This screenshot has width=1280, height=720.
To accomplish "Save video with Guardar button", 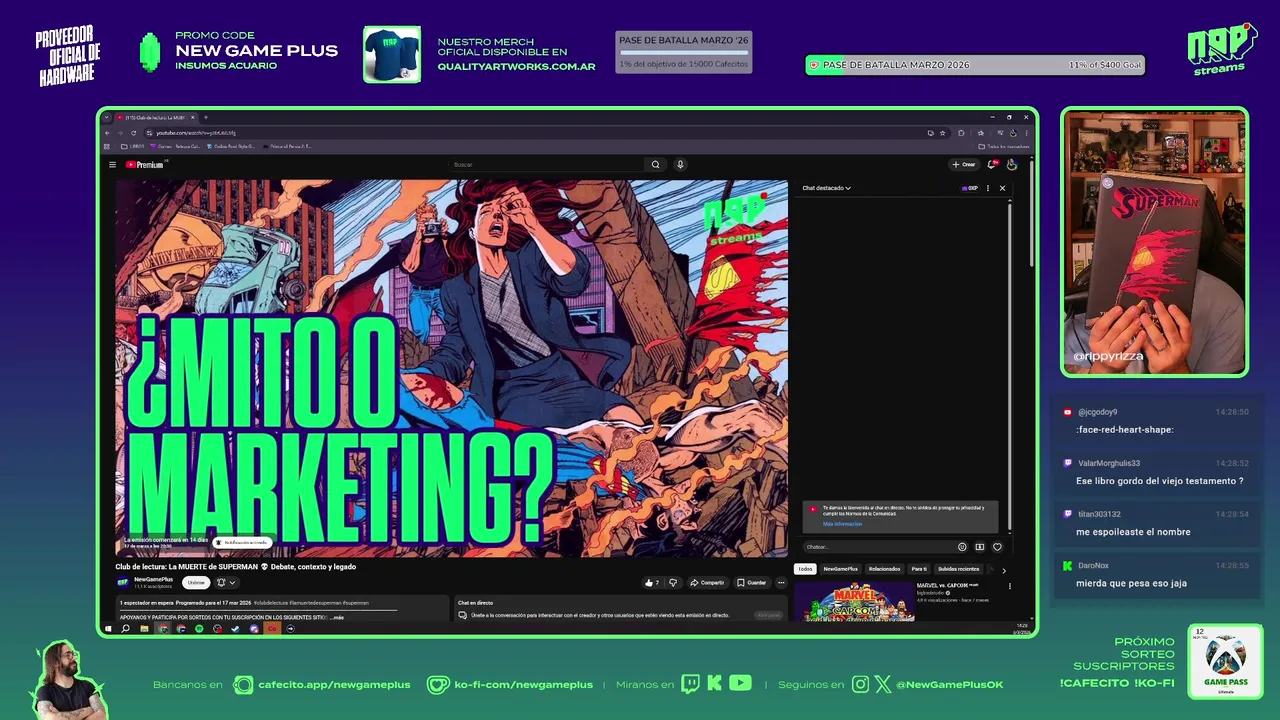I will (x=751, y=583).
